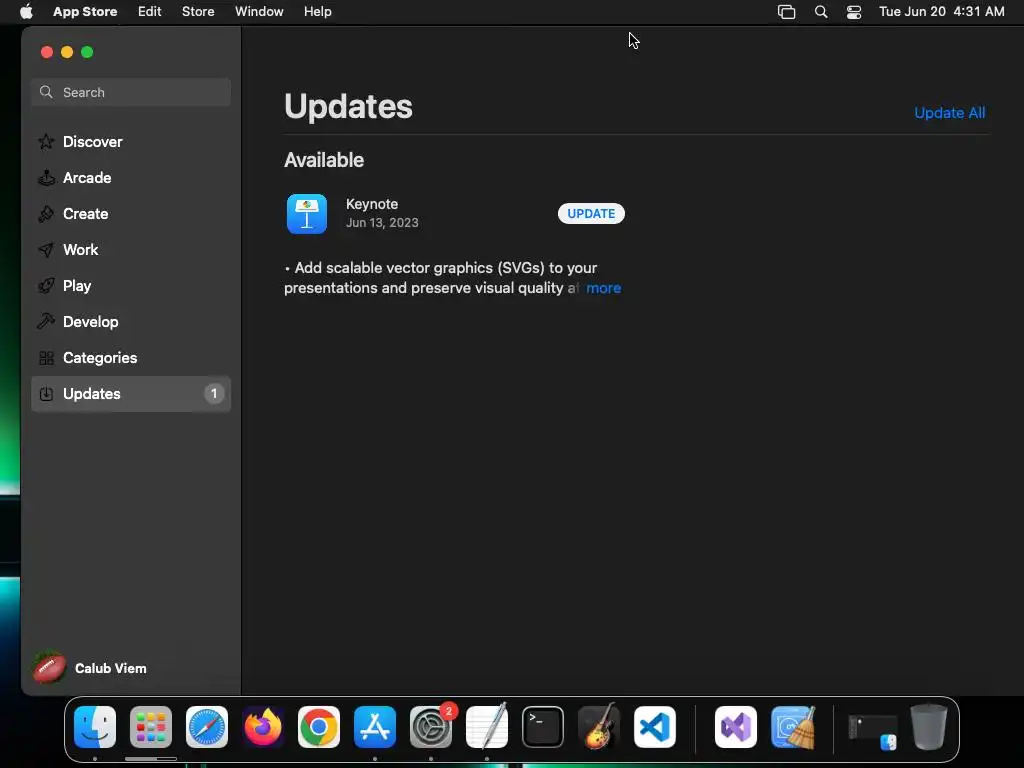Click the Jun 13, 2023 date text

pos(382,223)
